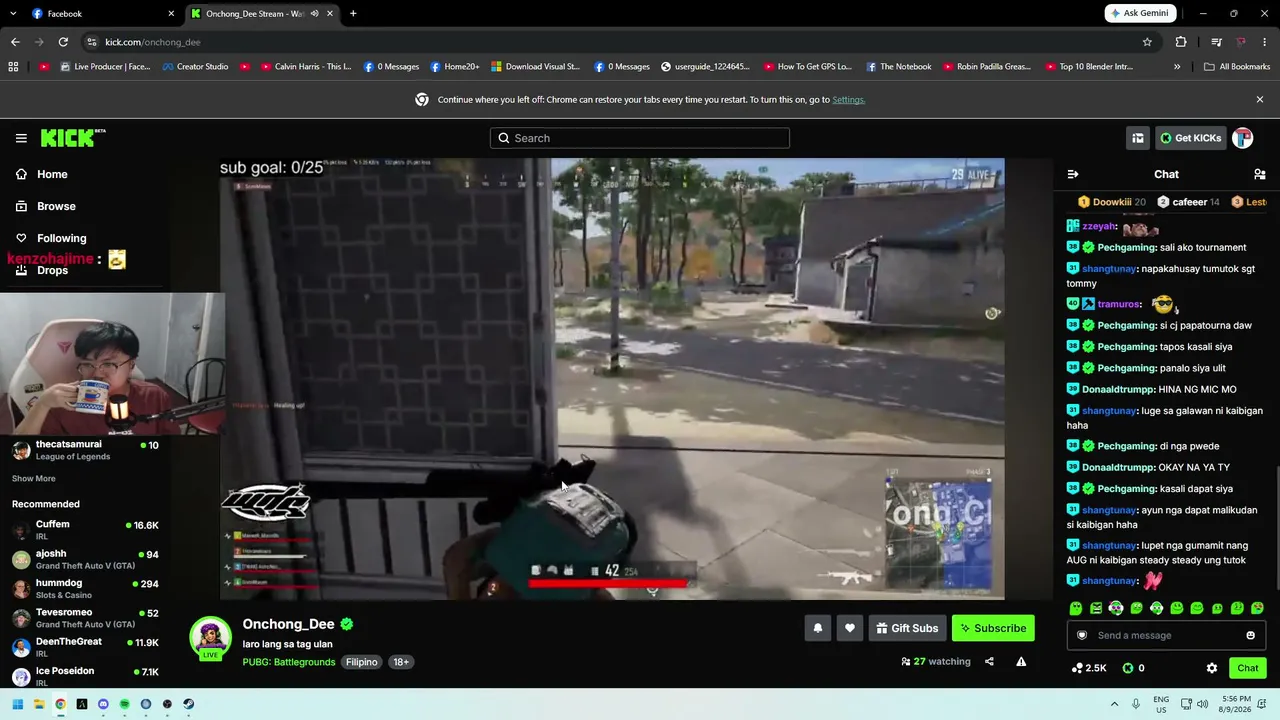
Task: Share the stream via share icon
Action: [x=989, y=661]
